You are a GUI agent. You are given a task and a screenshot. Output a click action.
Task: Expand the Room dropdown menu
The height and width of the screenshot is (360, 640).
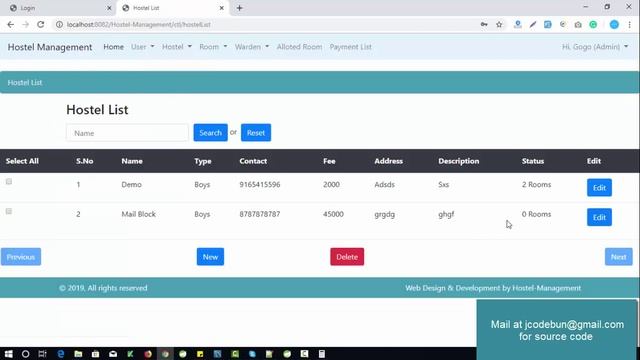tap(213, 47)
